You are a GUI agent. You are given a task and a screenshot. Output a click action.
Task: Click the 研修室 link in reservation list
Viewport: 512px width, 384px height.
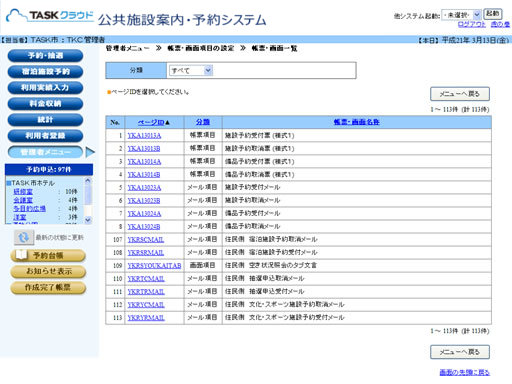pos(23,192)
